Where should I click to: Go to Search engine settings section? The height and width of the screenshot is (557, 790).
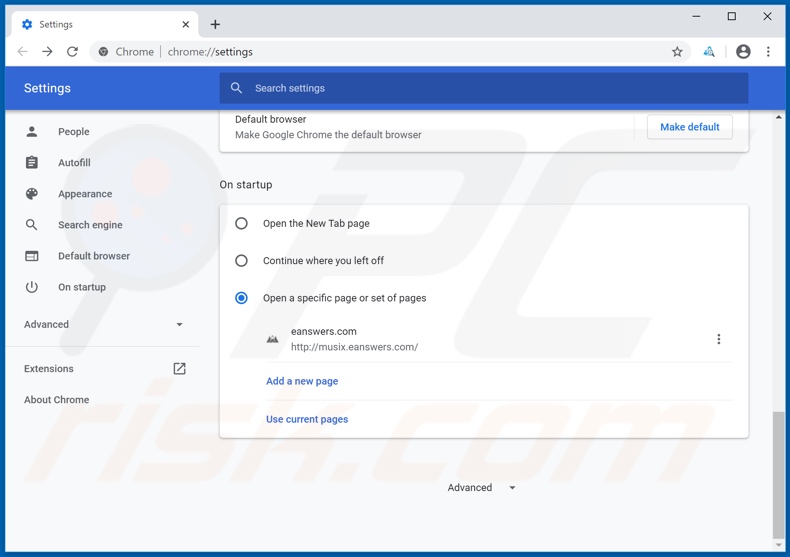point(90,225)
